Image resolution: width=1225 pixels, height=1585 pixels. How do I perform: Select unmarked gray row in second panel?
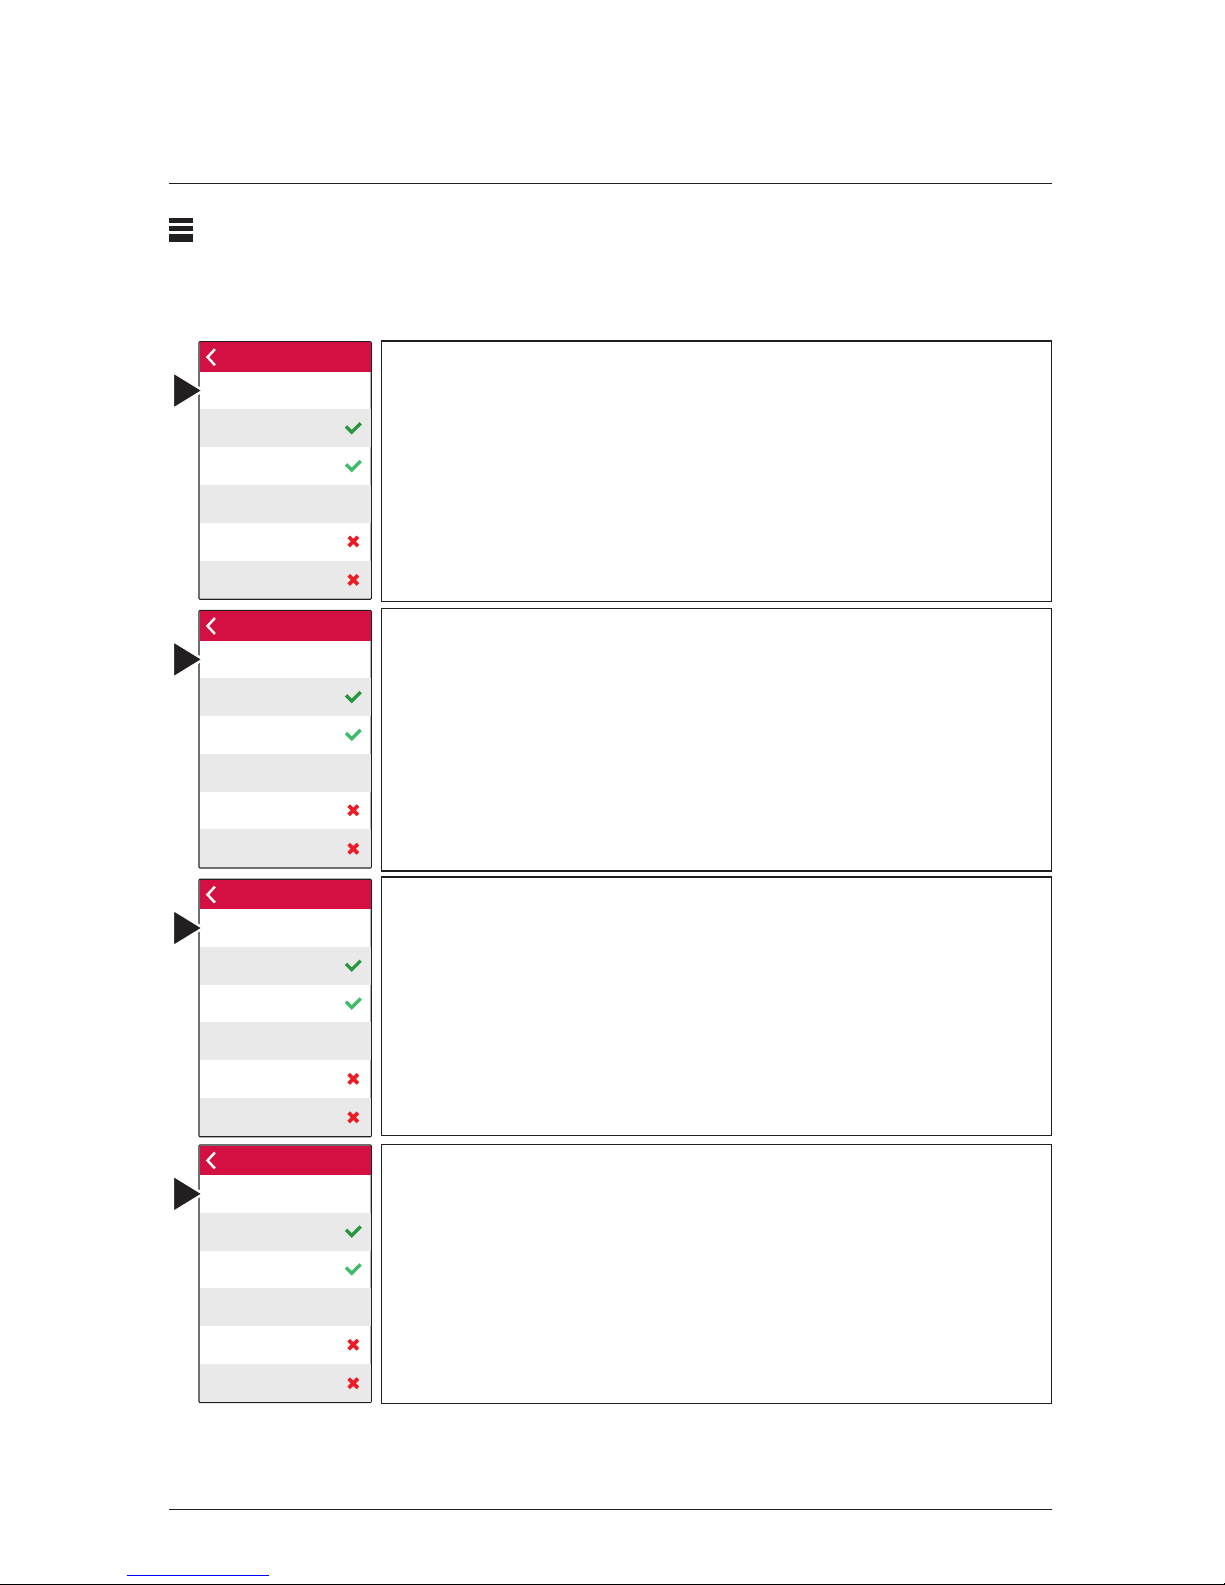tap(285, 773)
